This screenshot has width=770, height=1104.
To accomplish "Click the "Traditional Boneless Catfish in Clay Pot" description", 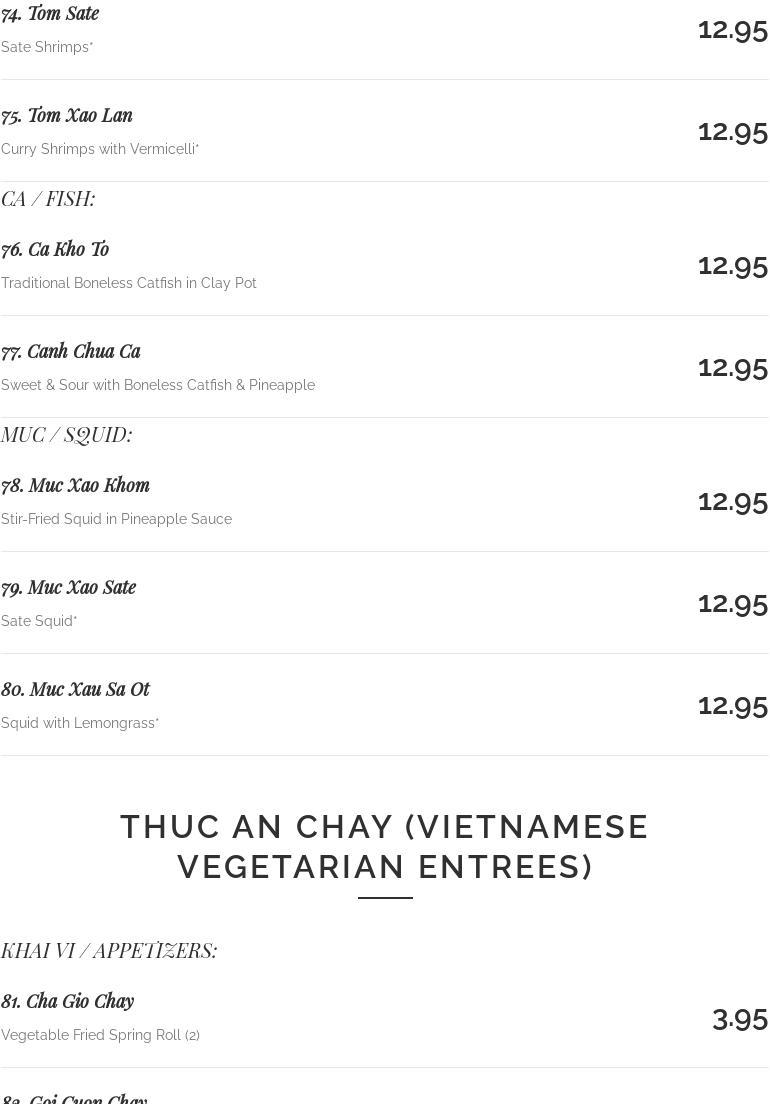I will [x=129, y=283].
